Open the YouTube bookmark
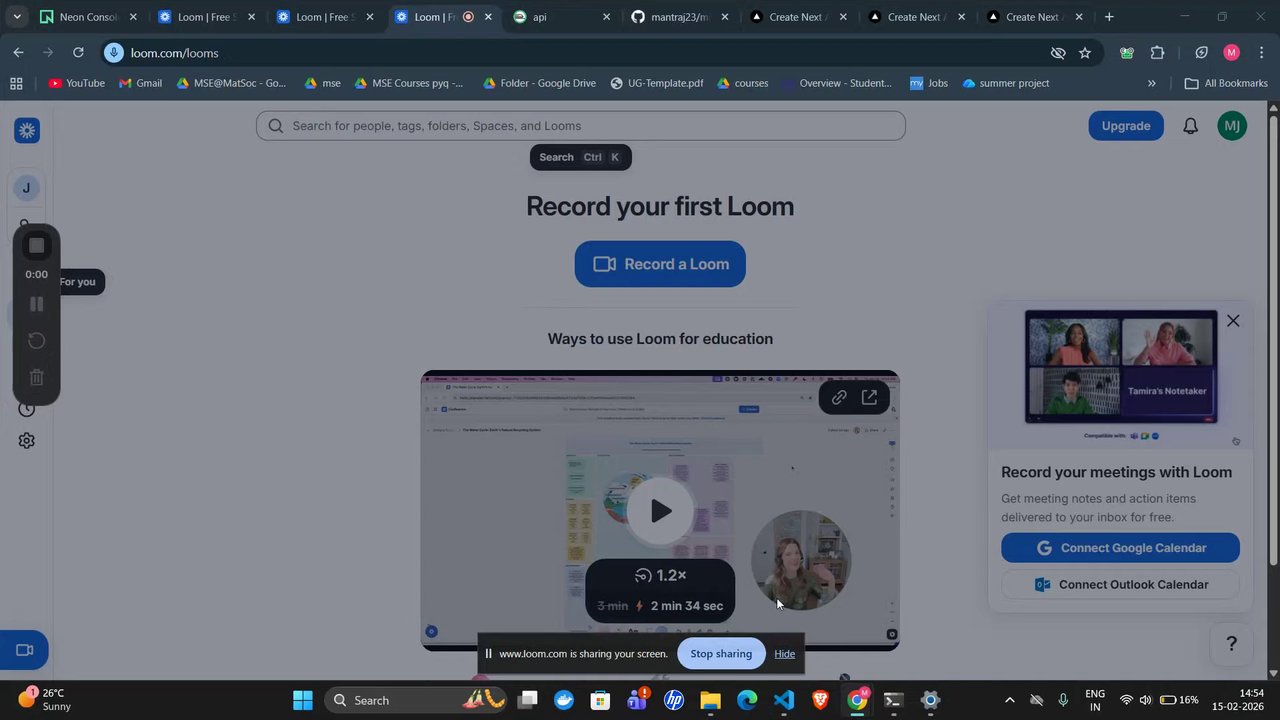 pyautogui.click(x=77, y=83)
